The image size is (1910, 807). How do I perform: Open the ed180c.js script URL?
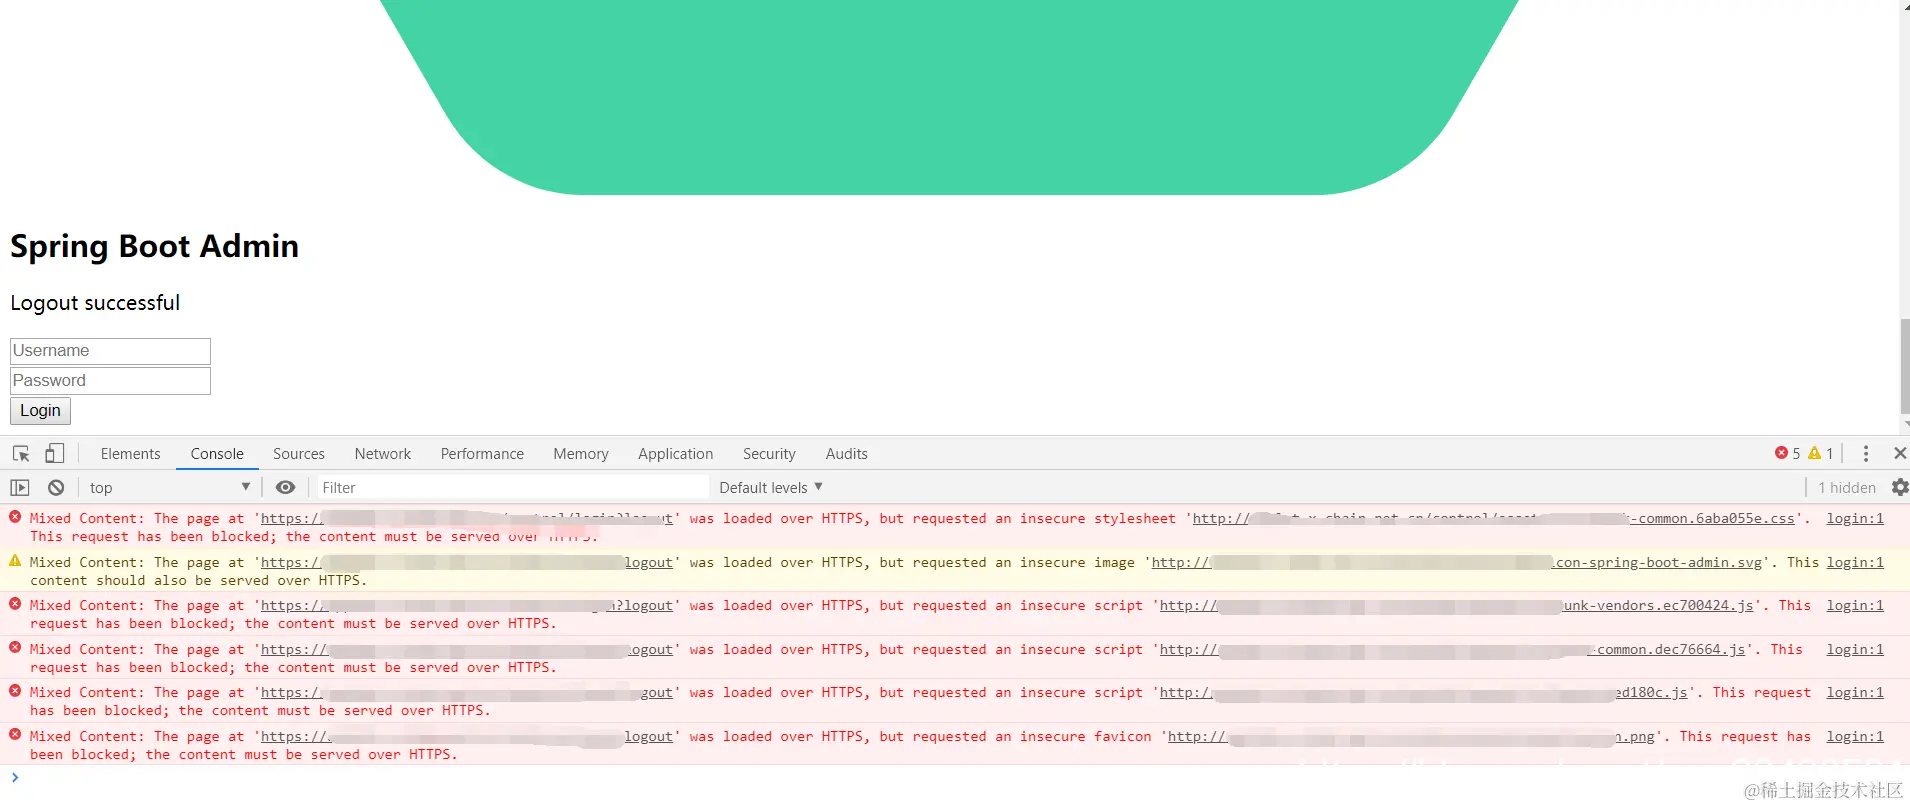[1424, 692]
